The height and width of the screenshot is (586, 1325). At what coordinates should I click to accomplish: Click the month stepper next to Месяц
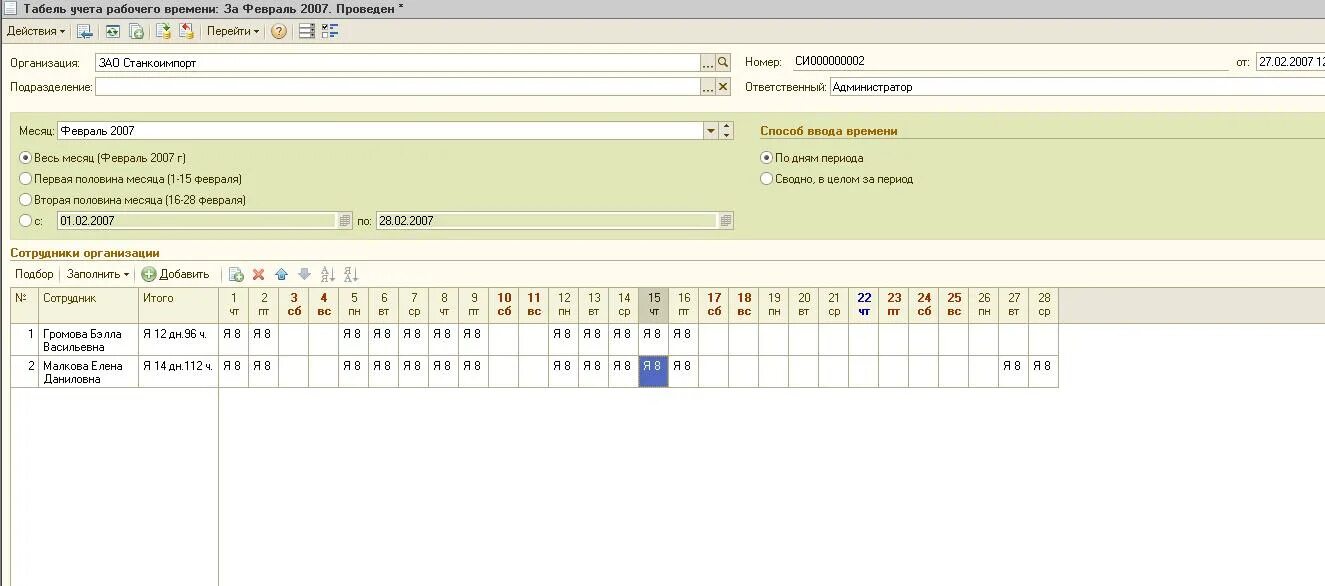pyautogui.click(x=727, y=131)
